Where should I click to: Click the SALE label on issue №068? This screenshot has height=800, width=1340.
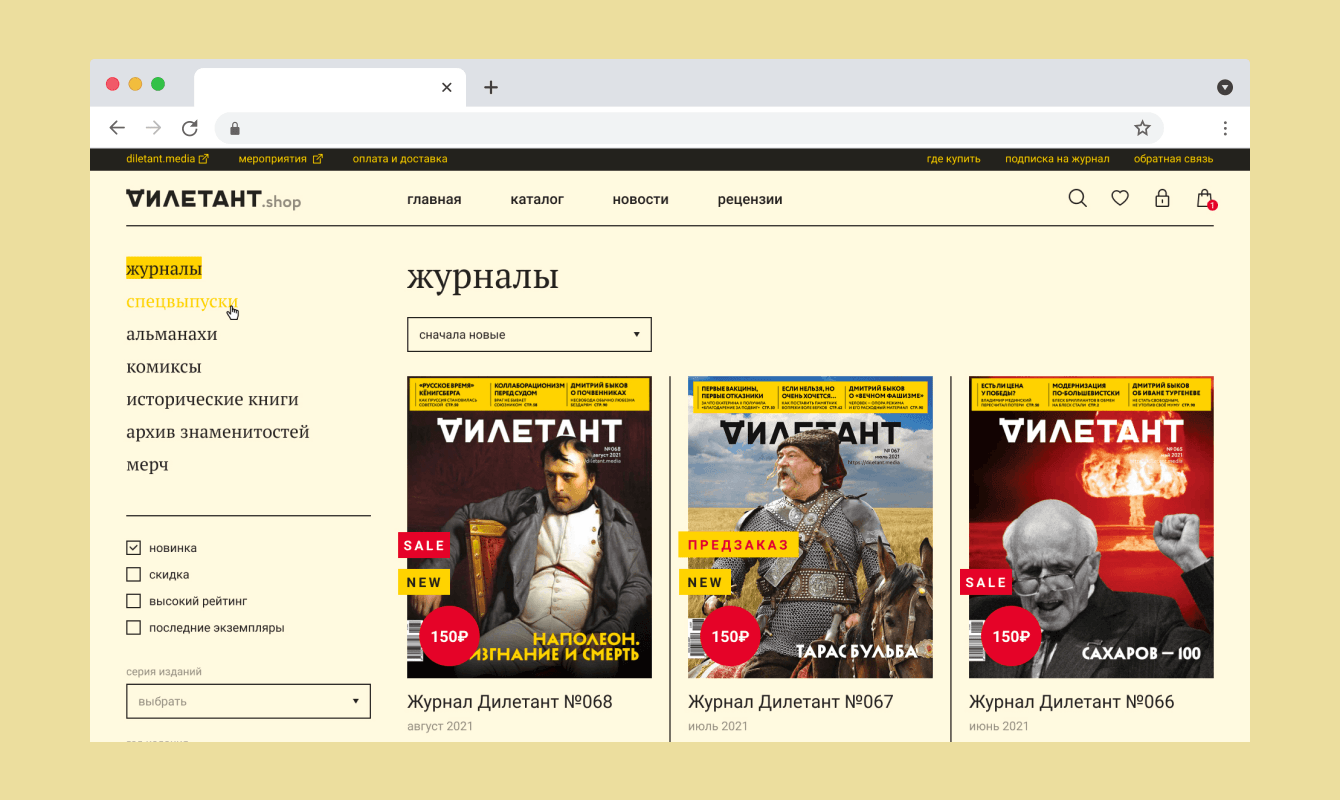click(424, 545)
